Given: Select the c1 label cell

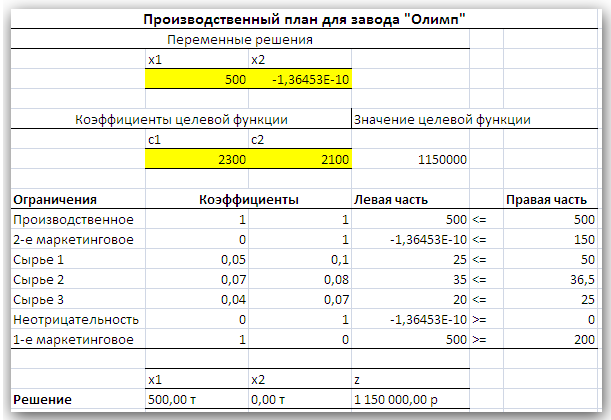Looking at the screenshot, I should pyautogui.click(x=197, y=139).
